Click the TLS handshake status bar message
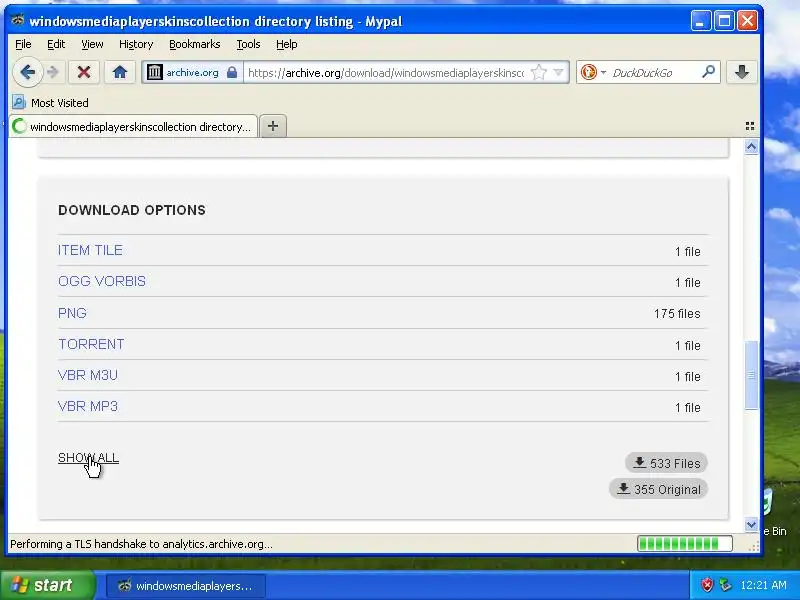The width and height of the screenshot is (800, 600). (141, 544)
